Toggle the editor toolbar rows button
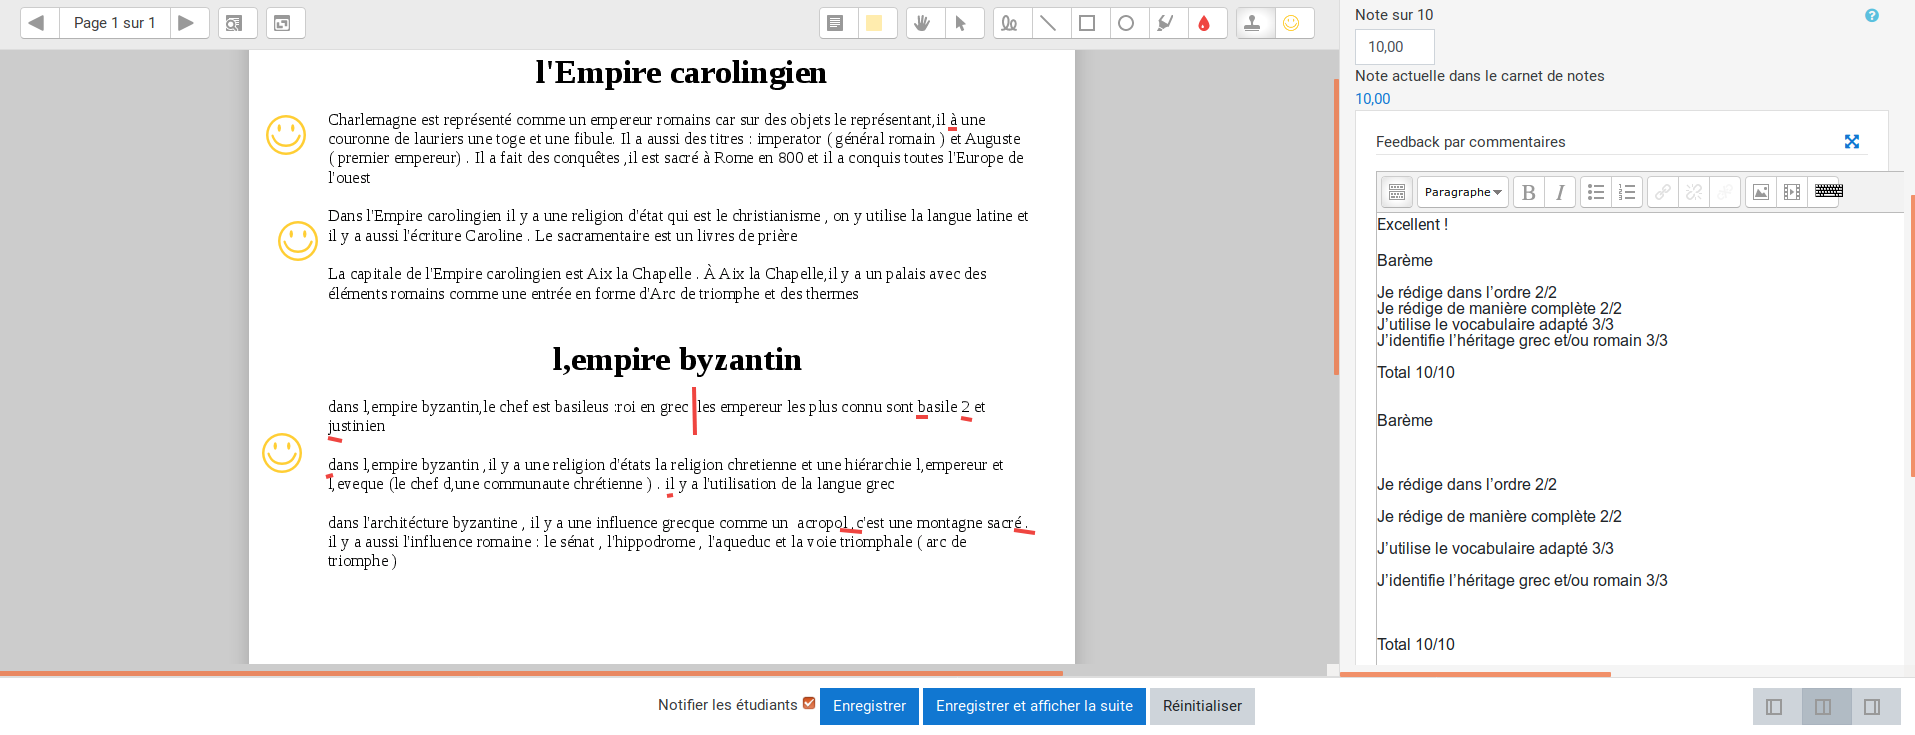The height and width of the screenshot is (735, 1915). (x=1397, y=192)
